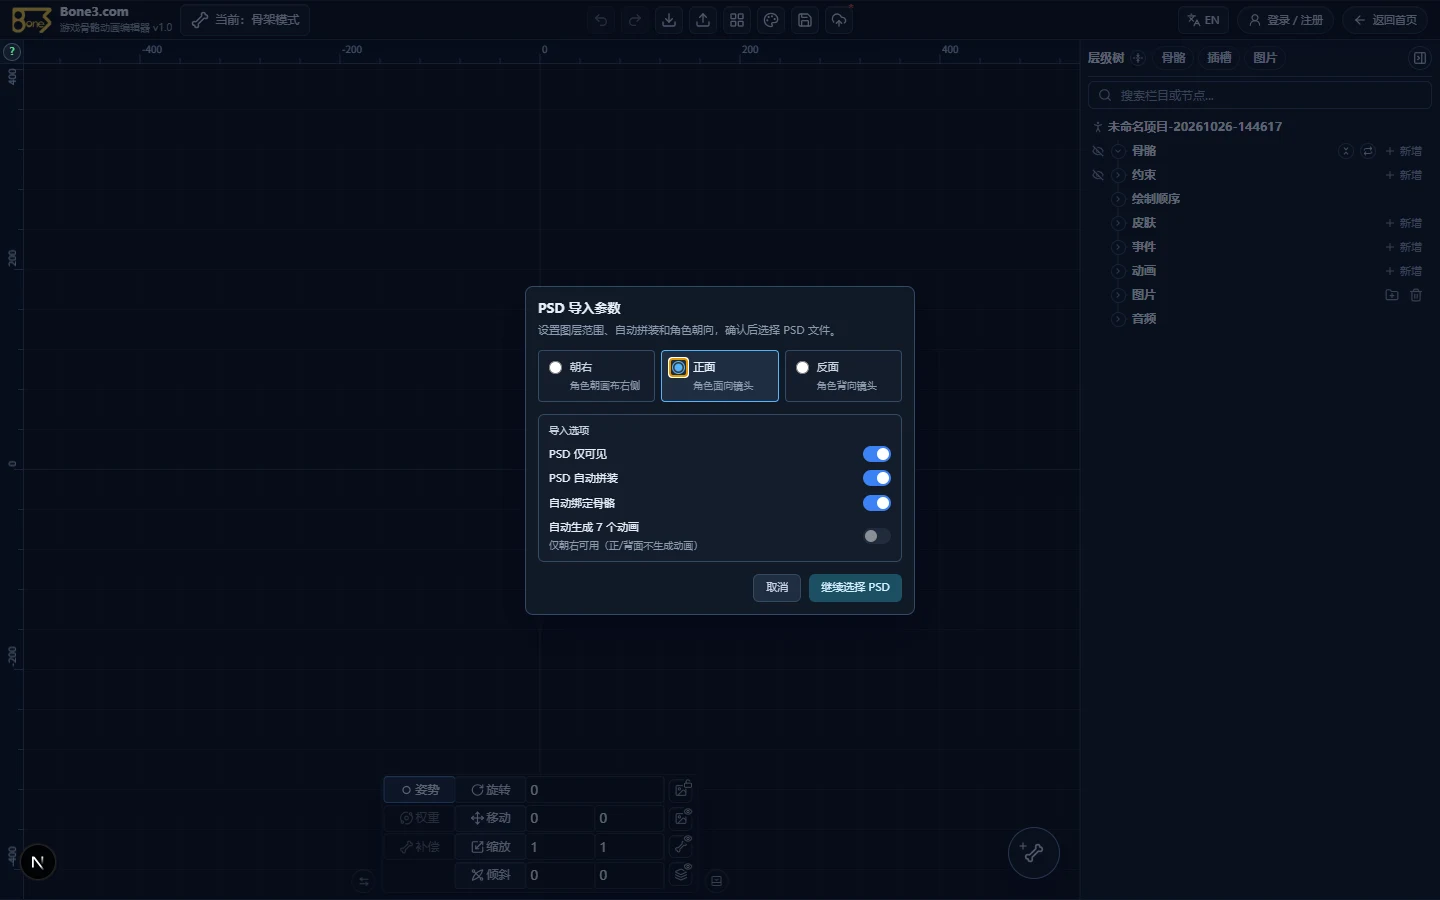Click the trash icon in 图片 row
Image resolution: width=1440 pixels, height=900 pixels.
pos(1416,295)
